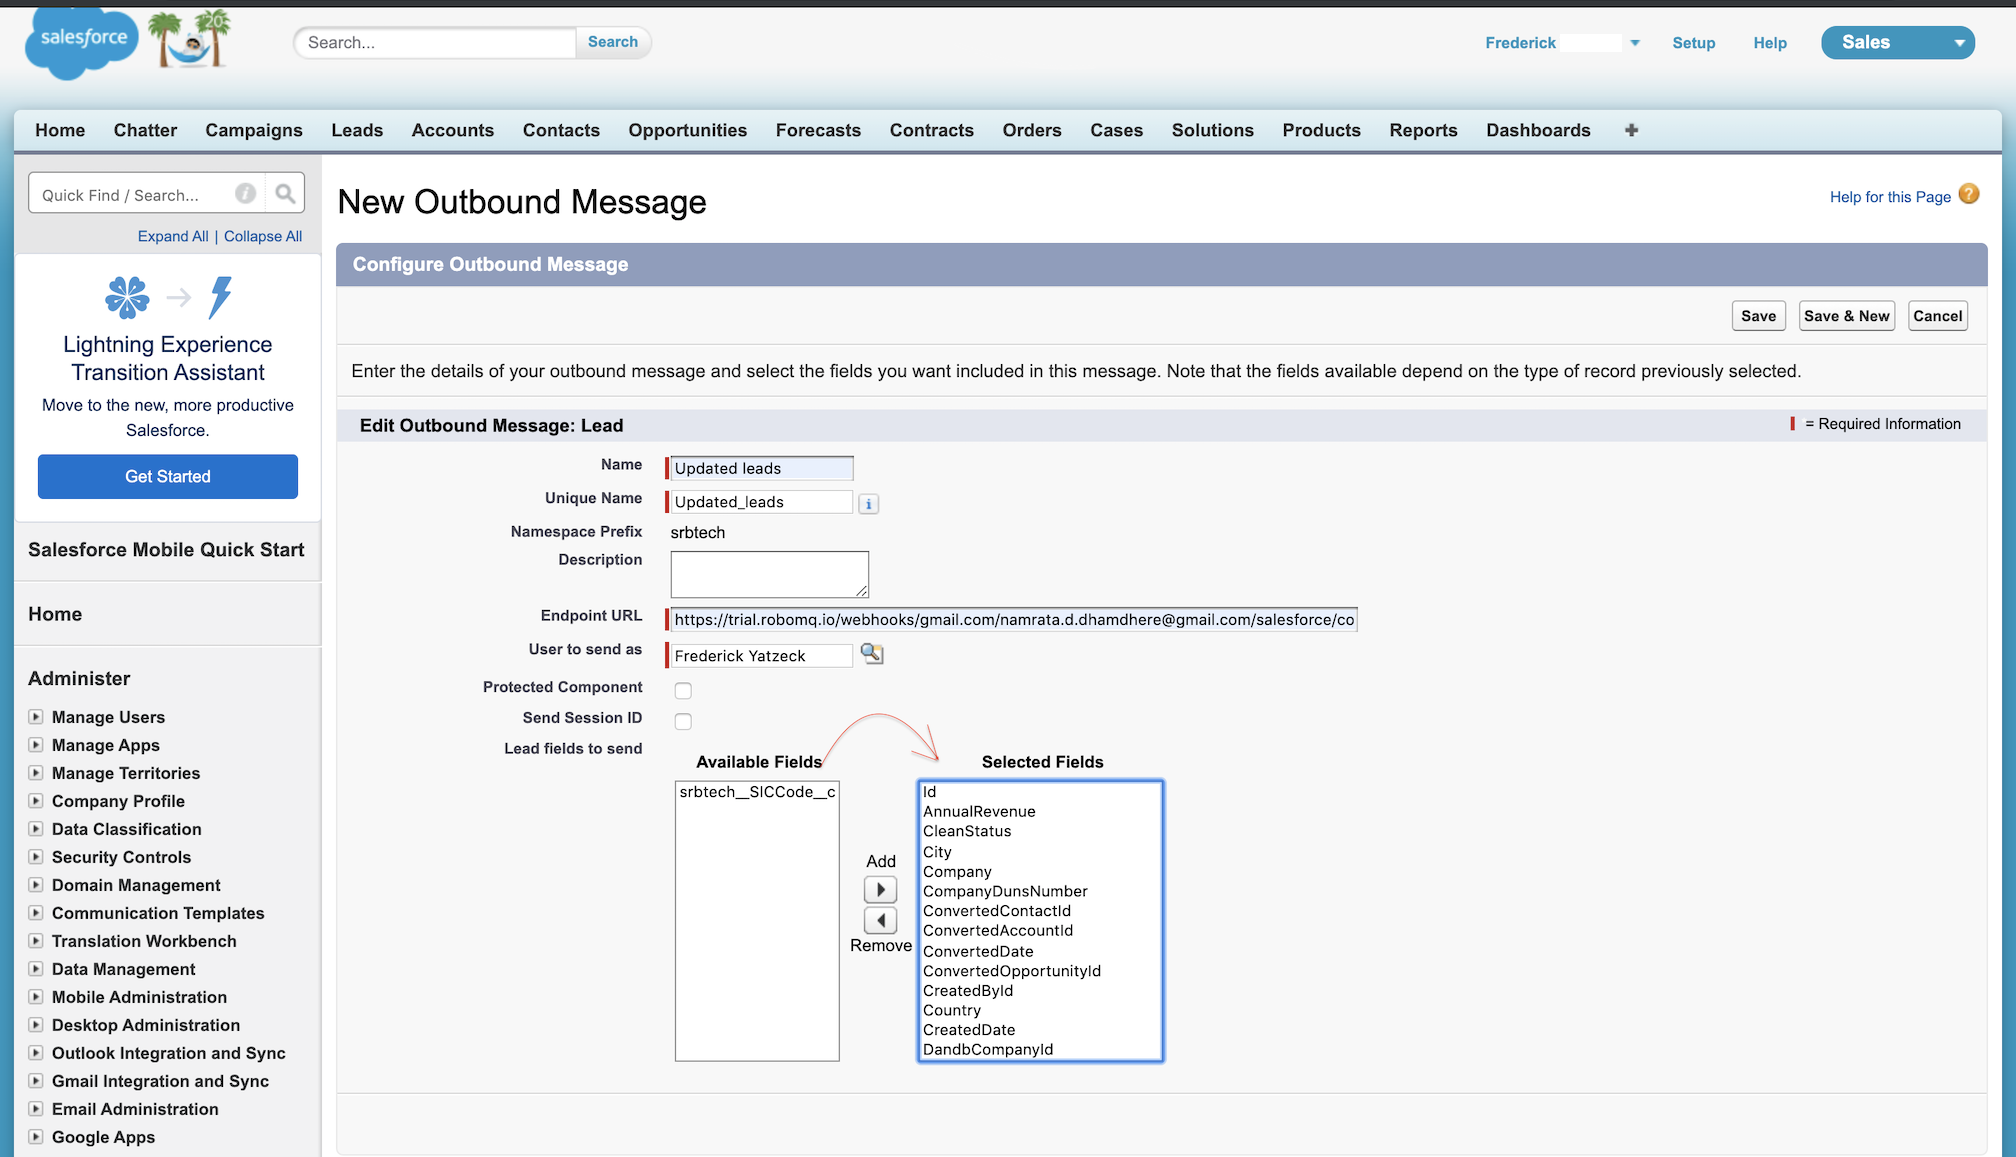Image resolution: width=2016 pixels, height=1157 pixels.
Task: Click the User lookup search icon
Action: [x=871, y=653]
